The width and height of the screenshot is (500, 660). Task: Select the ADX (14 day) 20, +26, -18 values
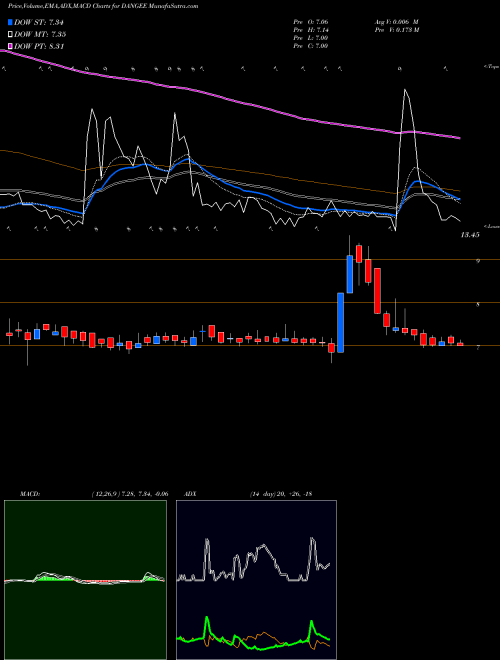tap(281, 494)
